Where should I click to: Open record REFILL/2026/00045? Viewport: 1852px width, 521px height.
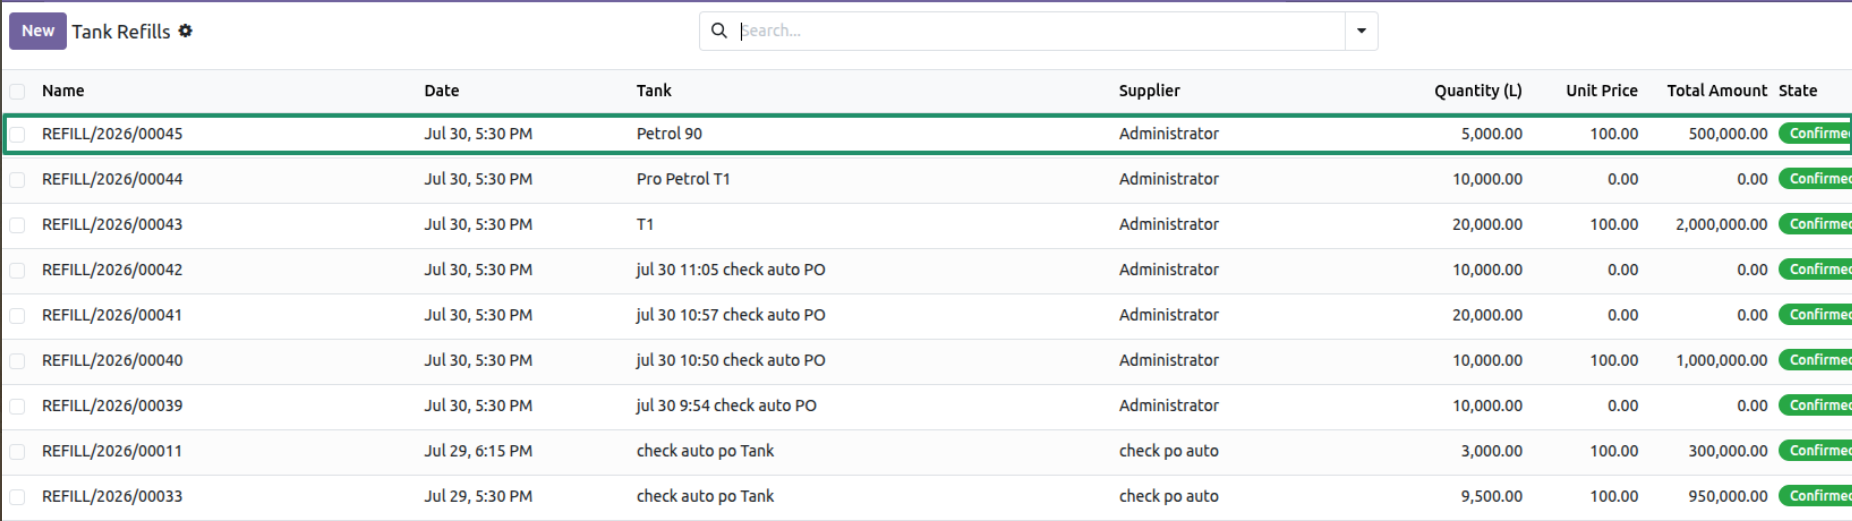(112, 133)
